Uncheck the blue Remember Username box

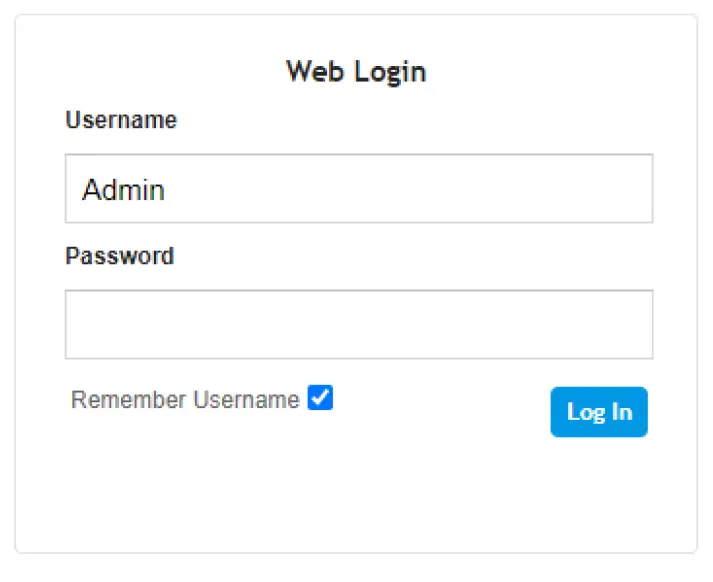[x=320, y=398]
